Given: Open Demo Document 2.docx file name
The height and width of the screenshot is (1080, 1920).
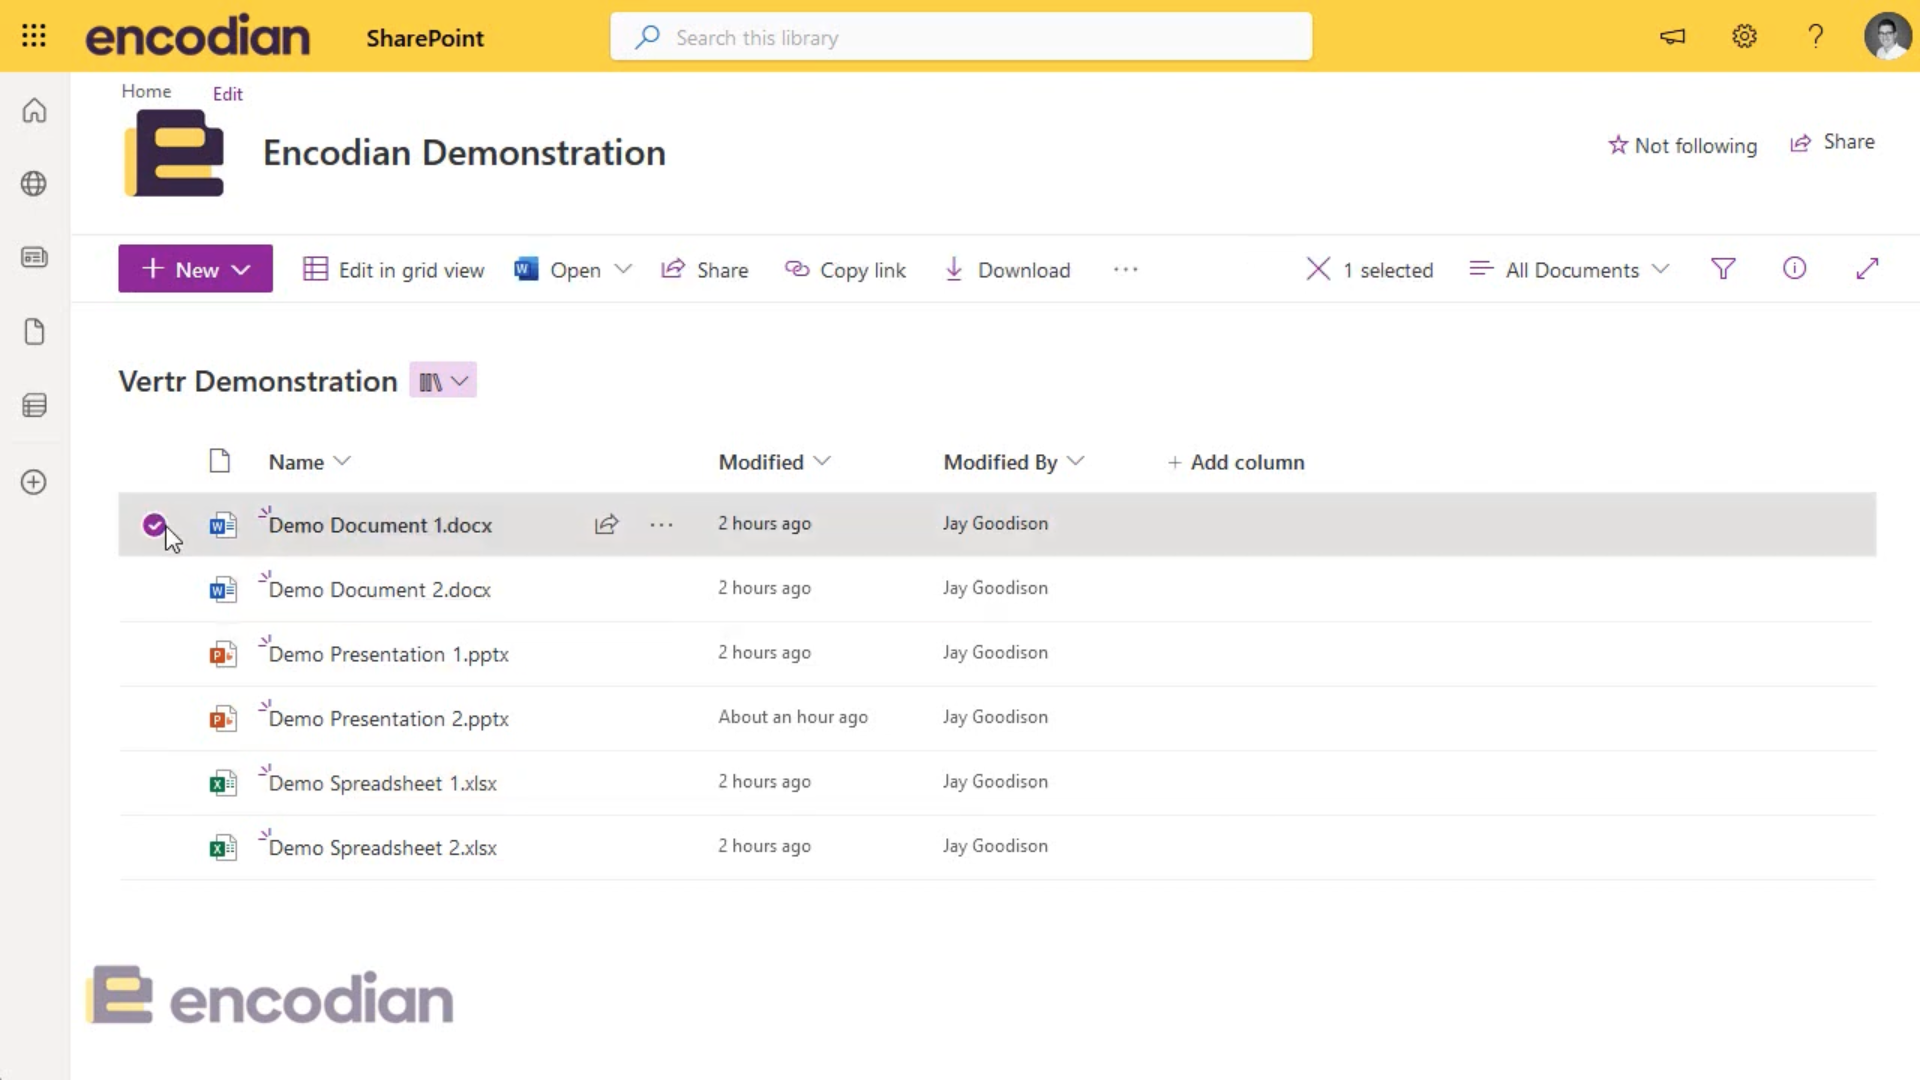Looking at the screenshot, I should click(x=380, y=590).
